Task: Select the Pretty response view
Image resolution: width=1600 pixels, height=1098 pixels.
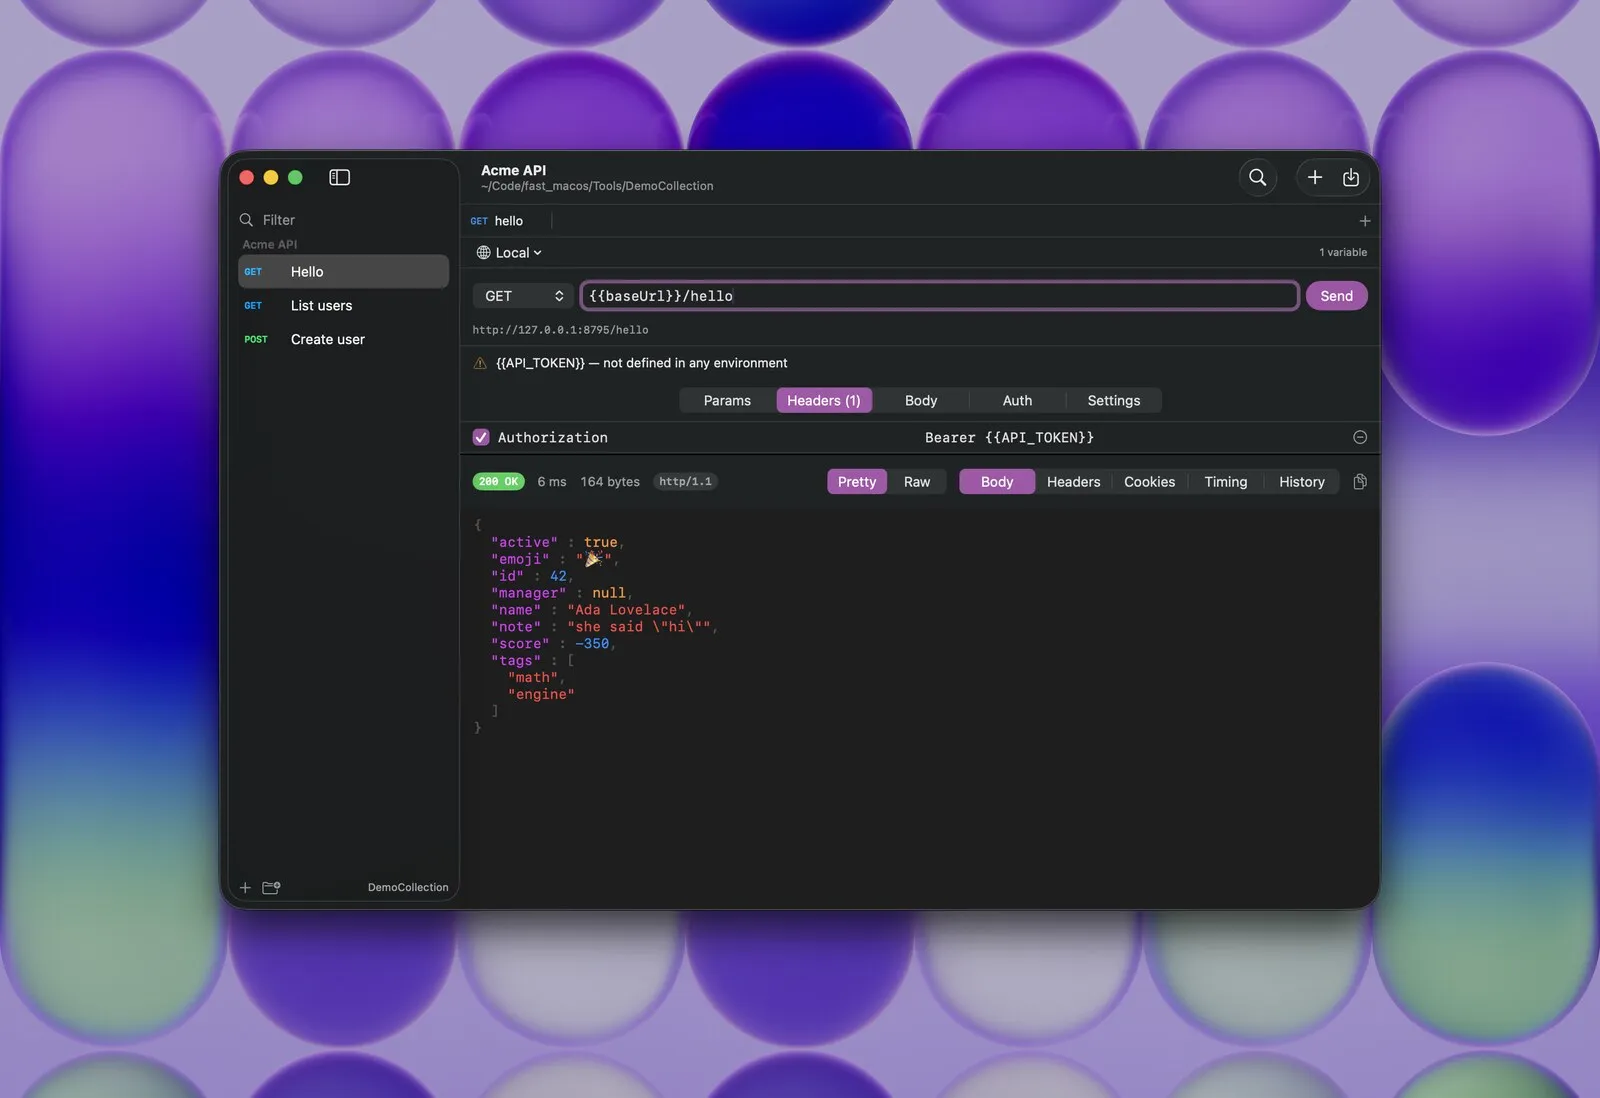Action: click(x=857, y=482)
